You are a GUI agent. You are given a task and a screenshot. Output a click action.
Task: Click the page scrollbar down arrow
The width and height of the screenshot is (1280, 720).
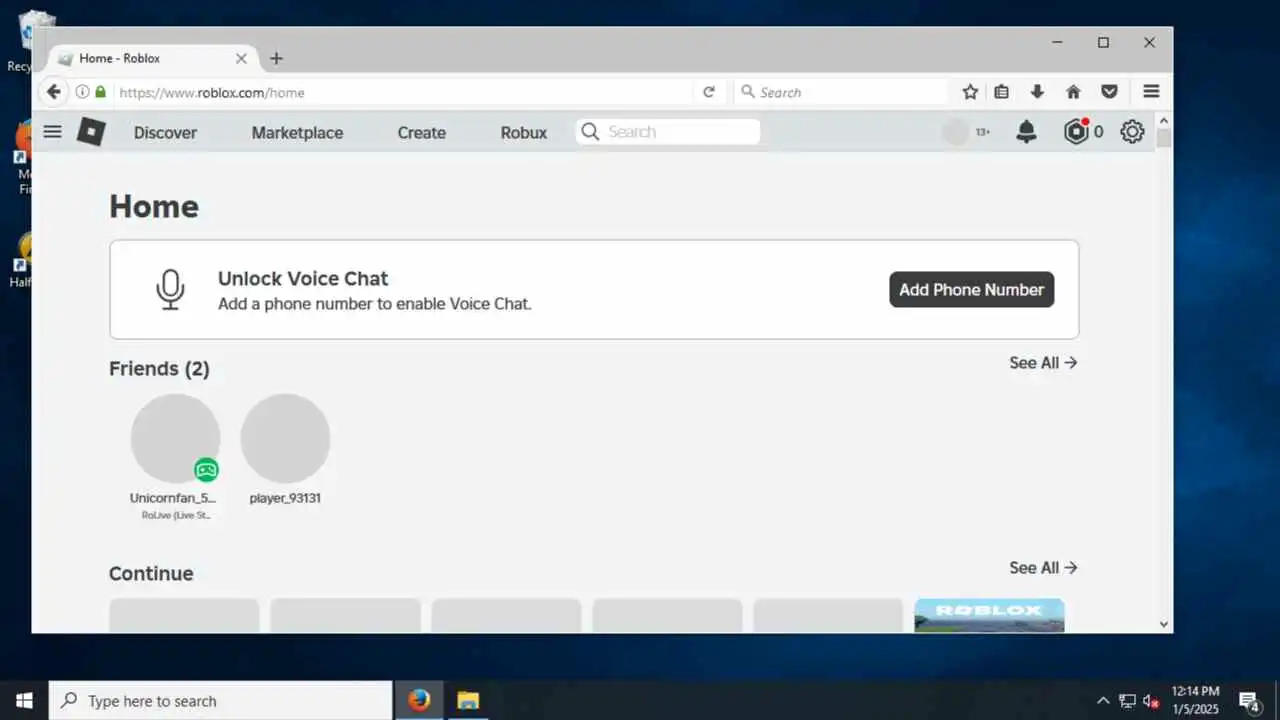coord(1163,624)
